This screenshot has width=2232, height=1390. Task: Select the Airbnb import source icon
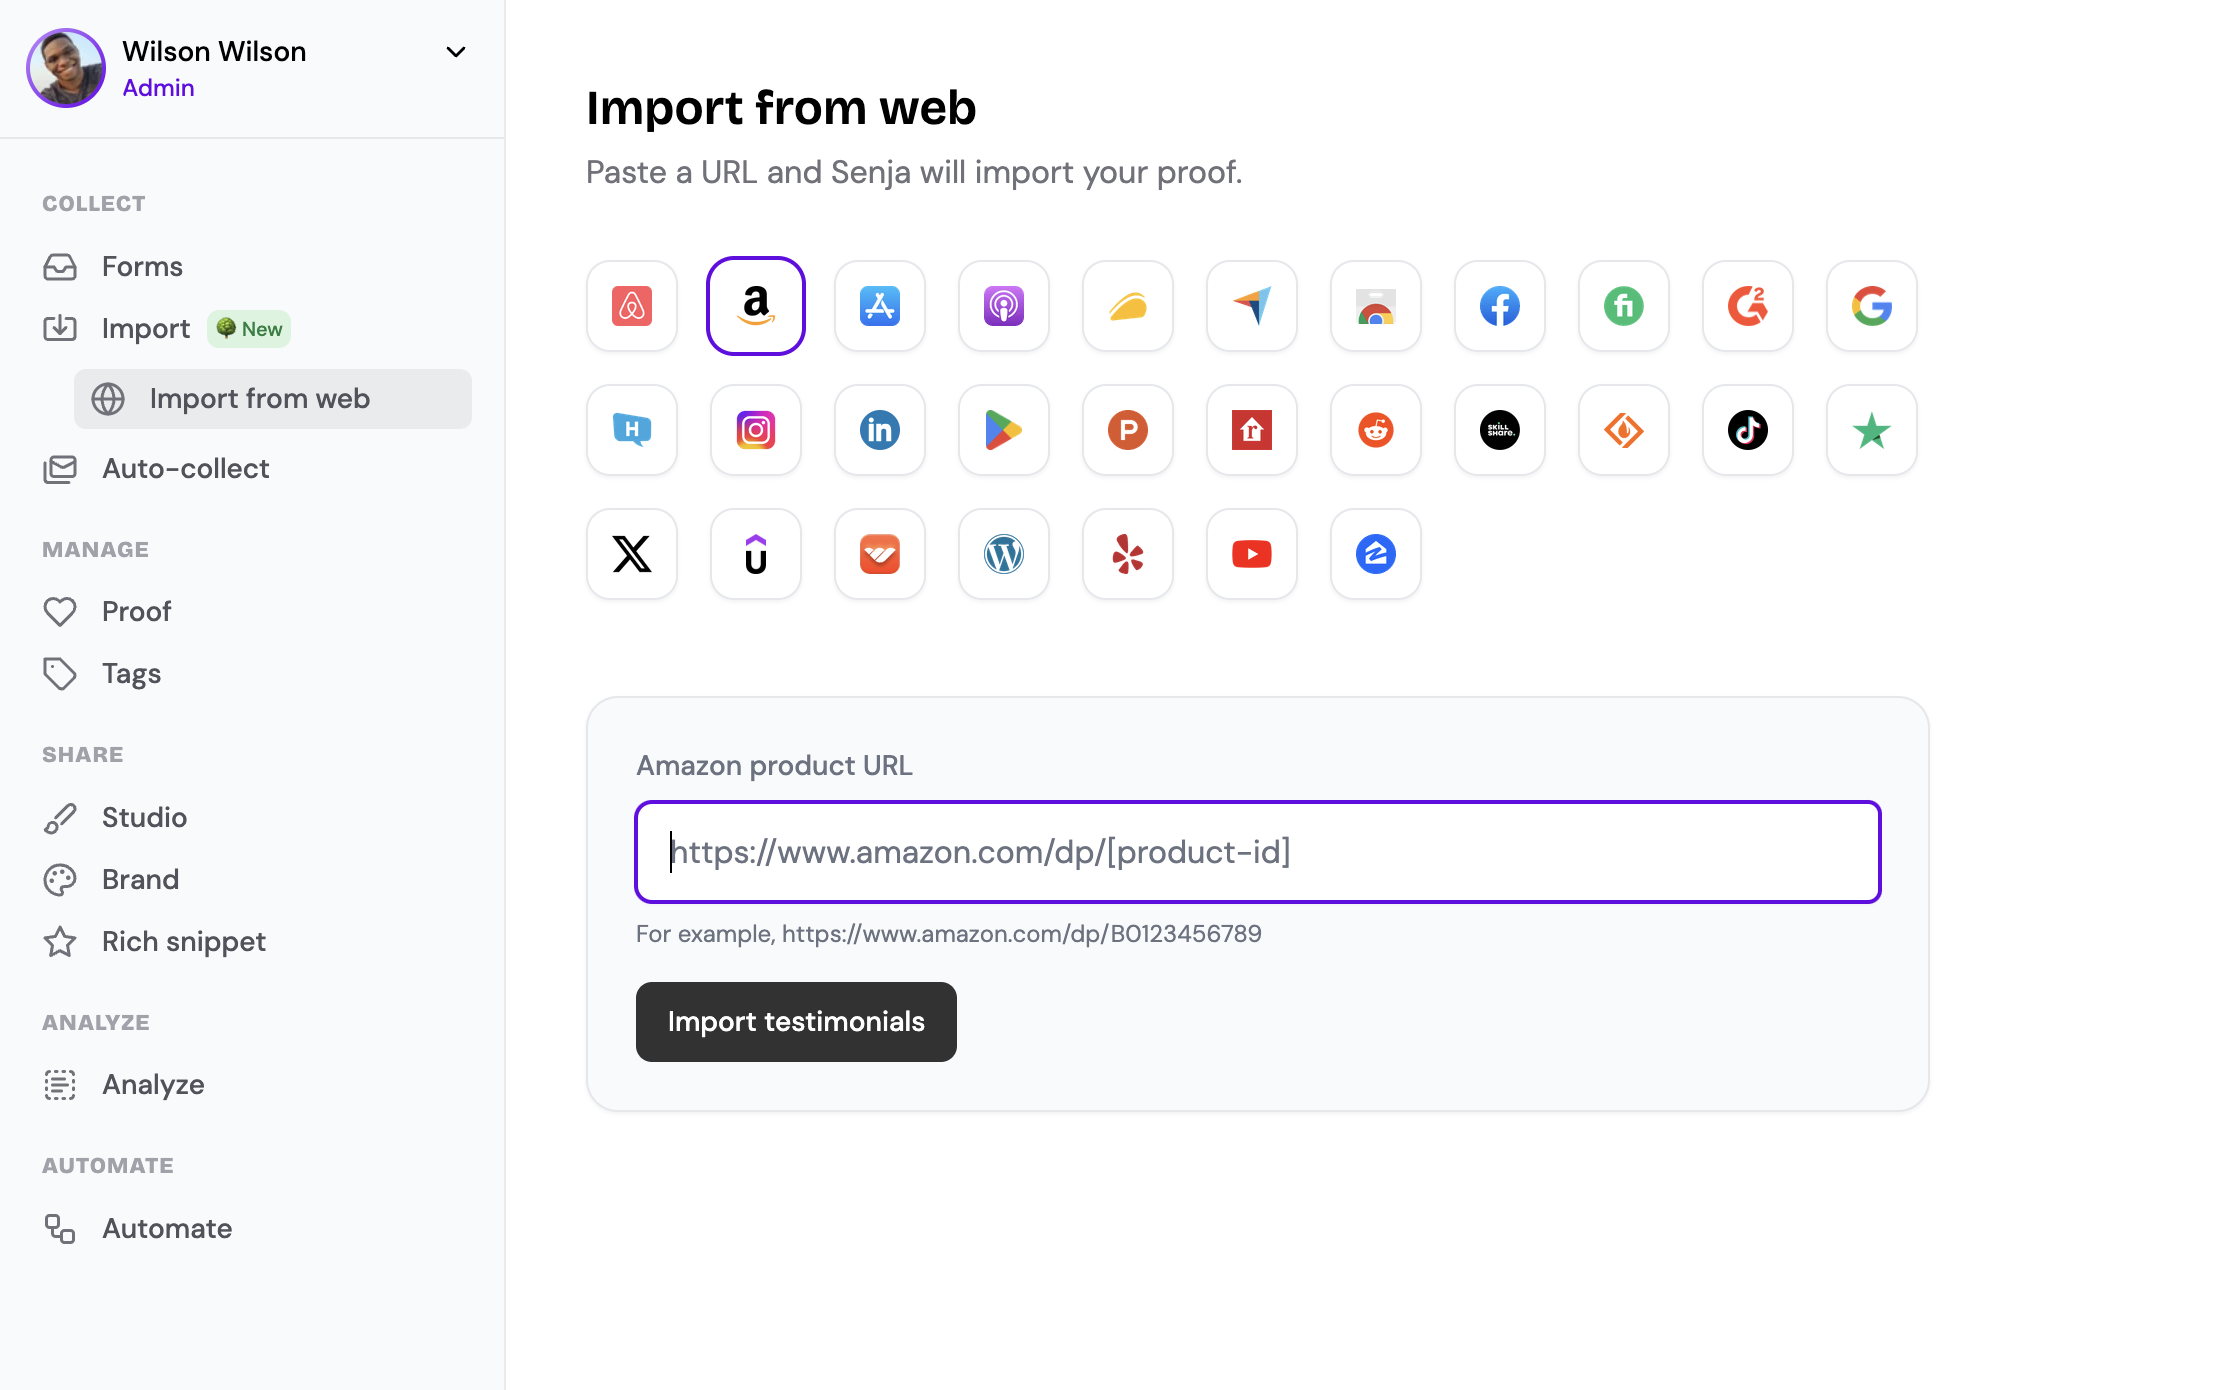coord(632,306)
